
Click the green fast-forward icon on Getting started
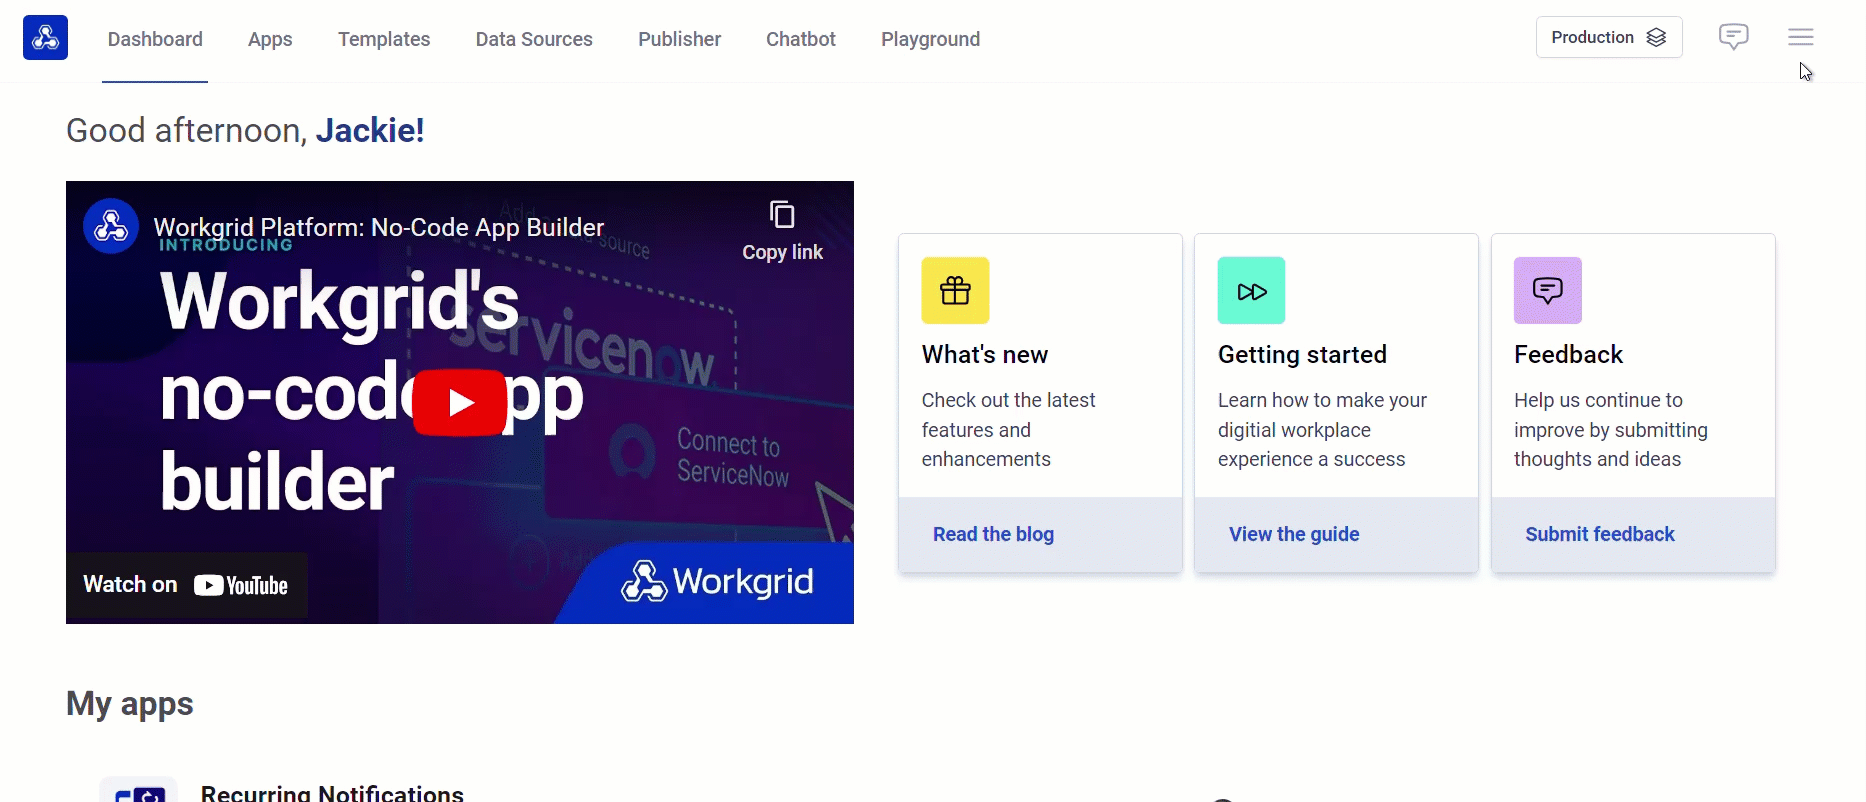(1251, 290)
